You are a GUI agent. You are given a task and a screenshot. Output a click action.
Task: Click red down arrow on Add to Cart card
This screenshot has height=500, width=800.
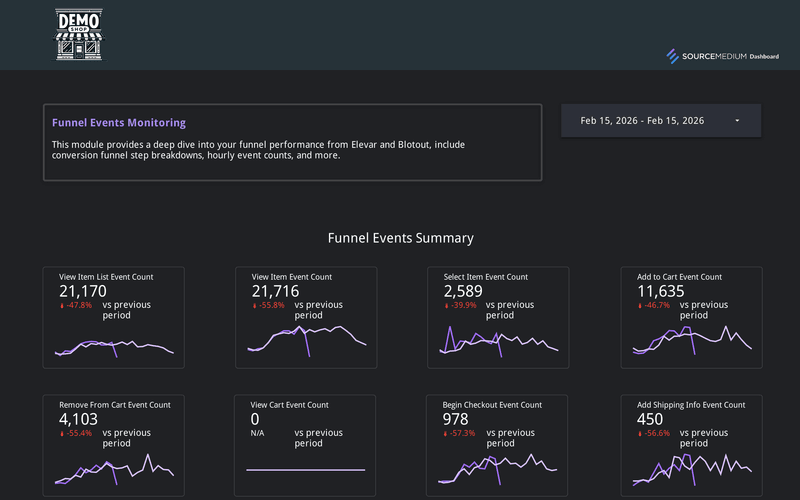(640, 306)
